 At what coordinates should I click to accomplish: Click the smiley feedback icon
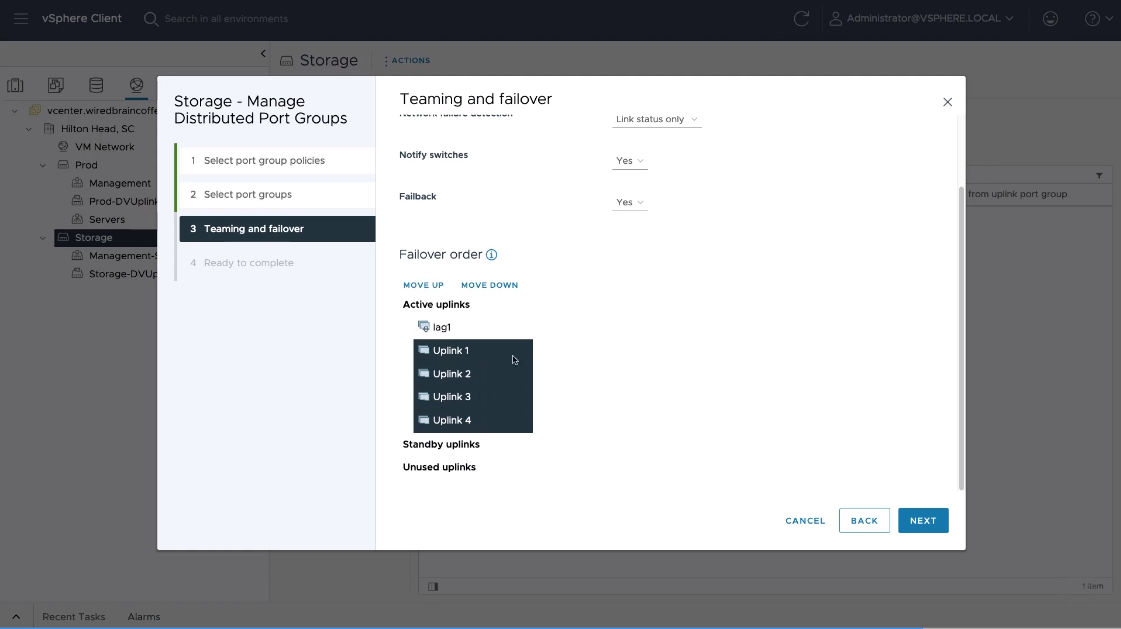coord(1050,18)
